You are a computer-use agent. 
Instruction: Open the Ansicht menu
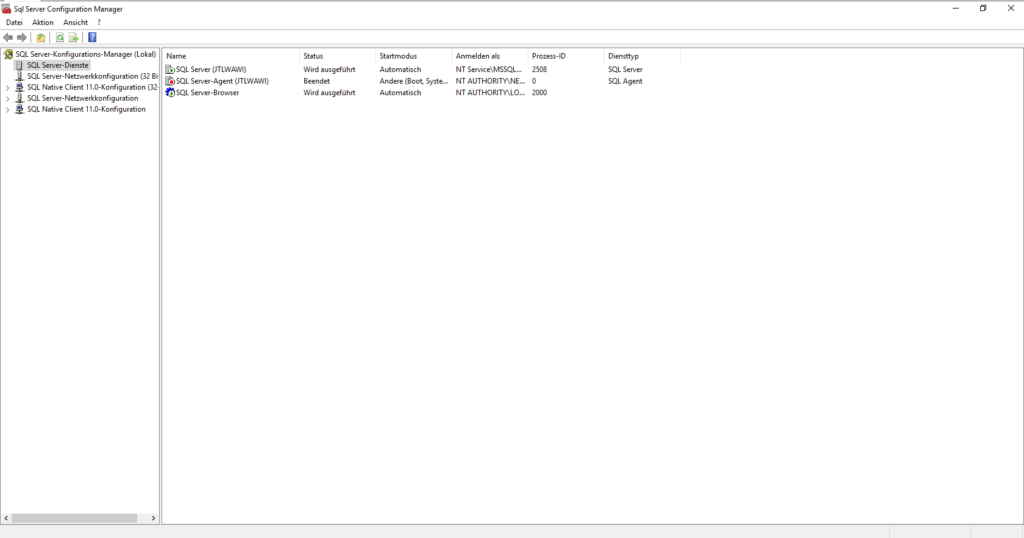(75, 22)
